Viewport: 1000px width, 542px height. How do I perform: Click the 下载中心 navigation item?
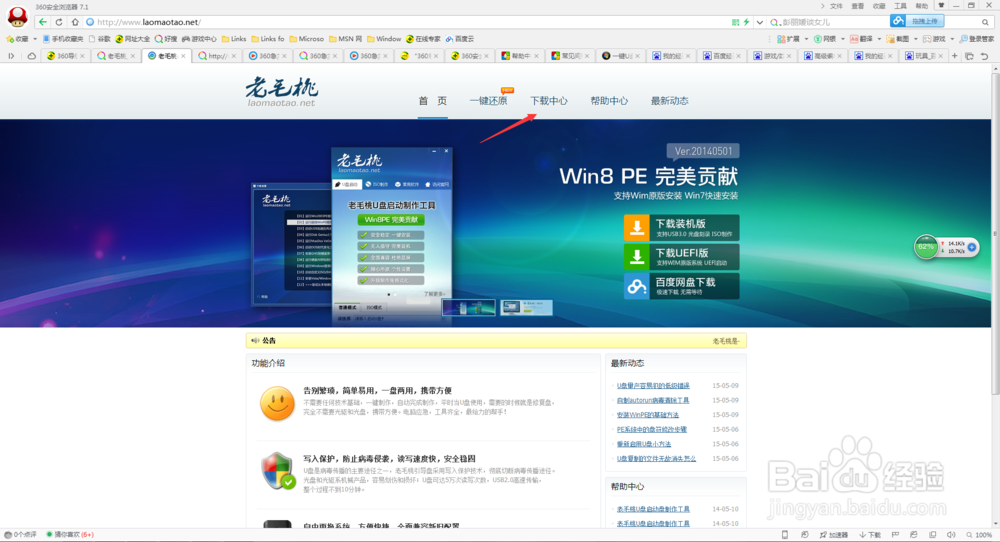pyautogui.click(x=548, y=101)
